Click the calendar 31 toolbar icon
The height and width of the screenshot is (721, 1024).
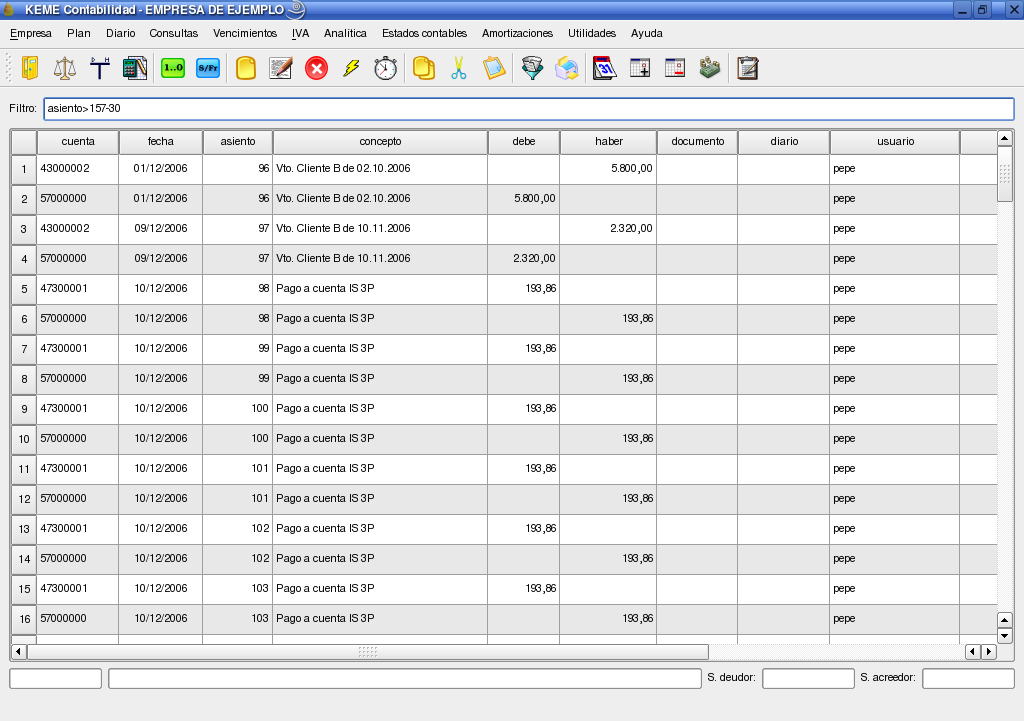tap(604, 68)
